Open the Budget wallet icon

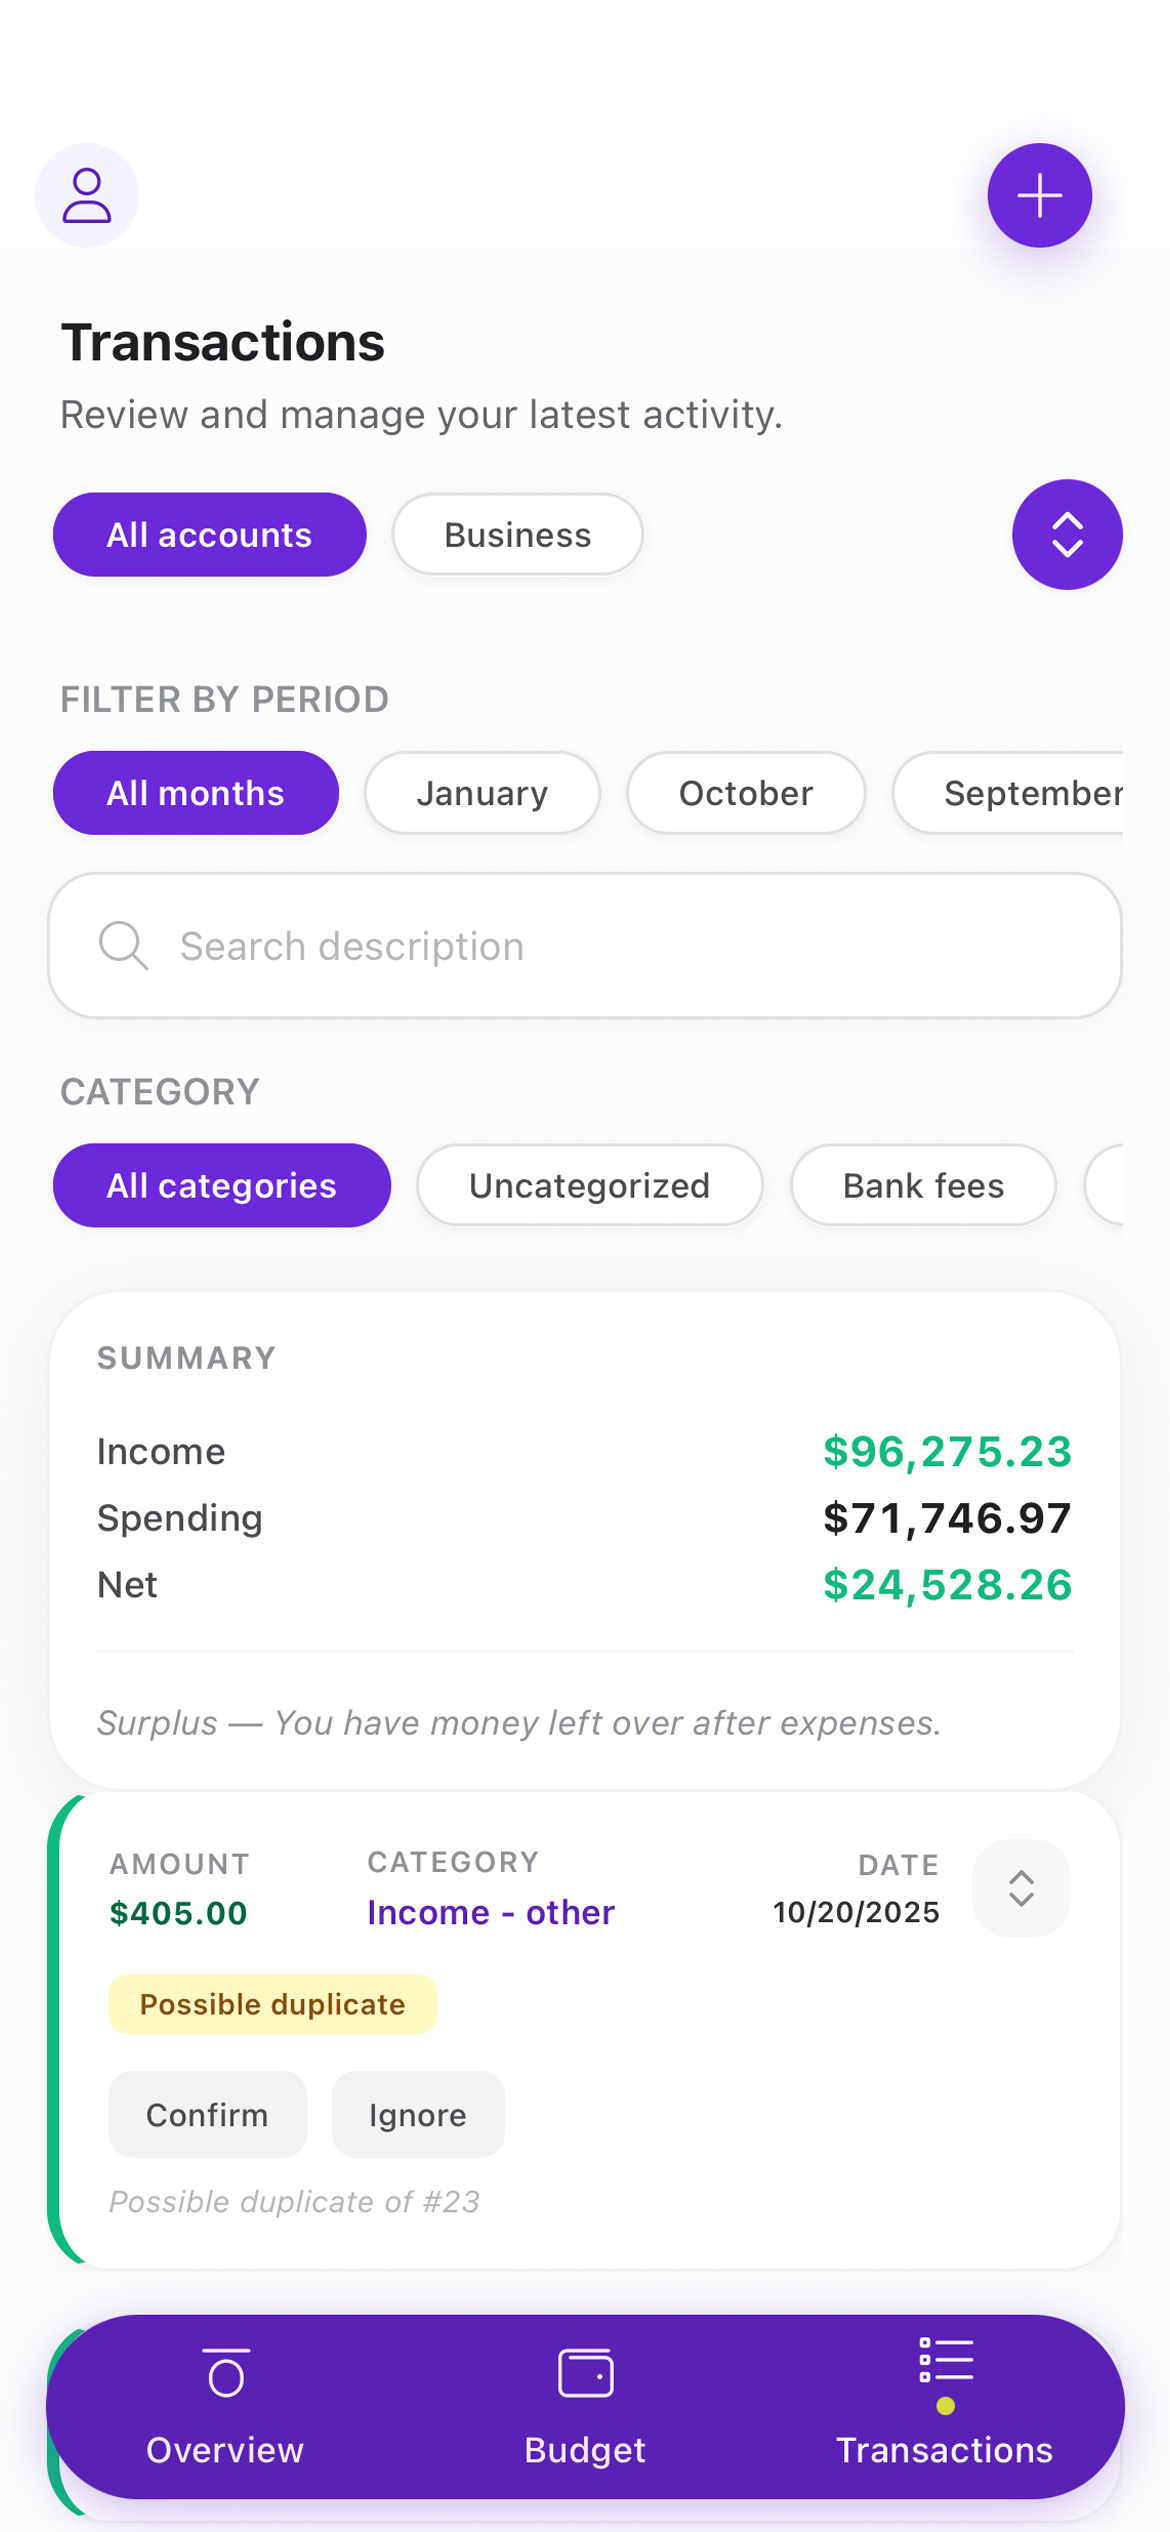pyautogui.click(x=585, y=2372)
